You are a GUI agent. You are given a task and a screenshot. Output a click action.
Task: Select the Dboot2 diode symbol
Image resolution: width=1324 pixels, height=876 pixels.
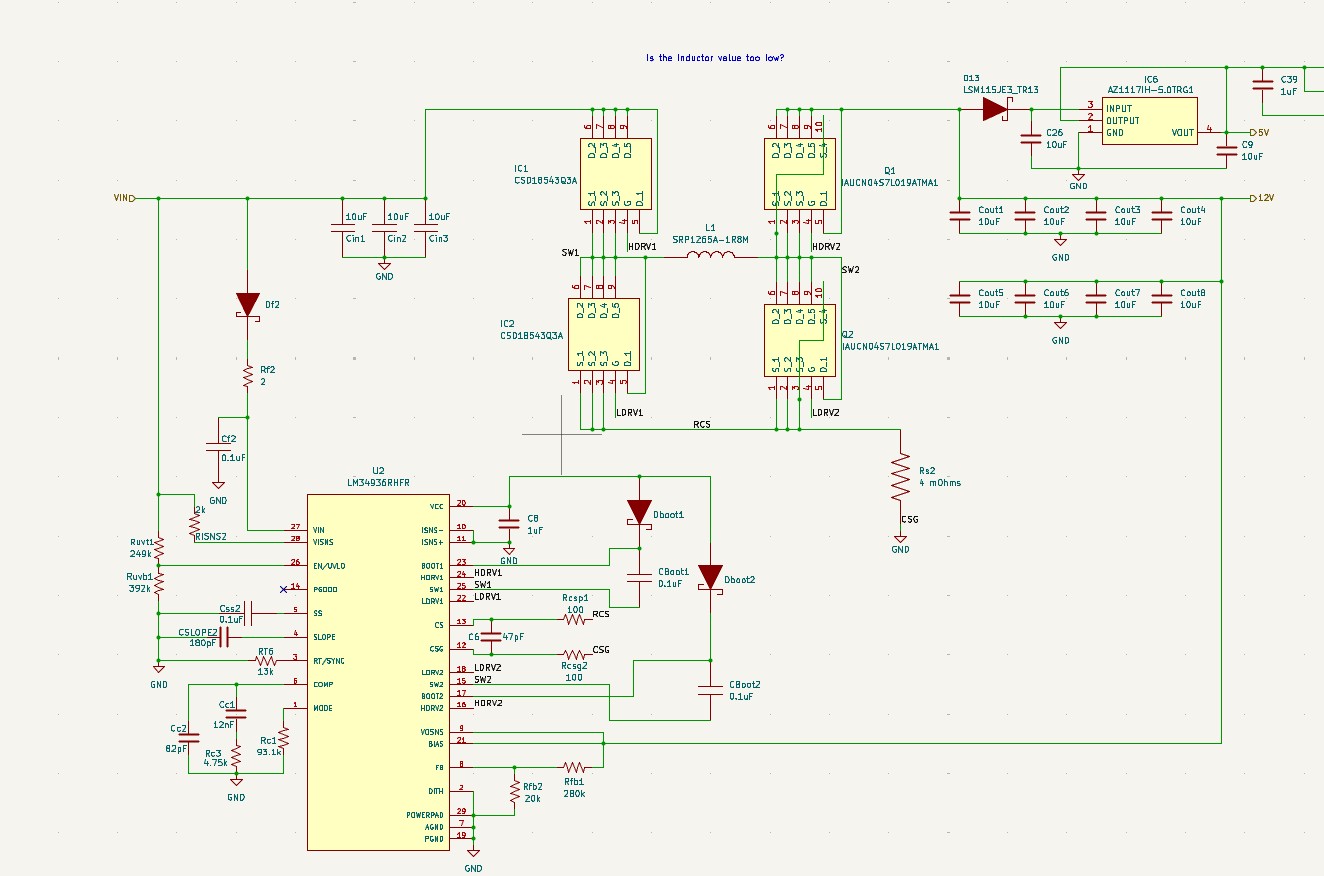point(710,578)
